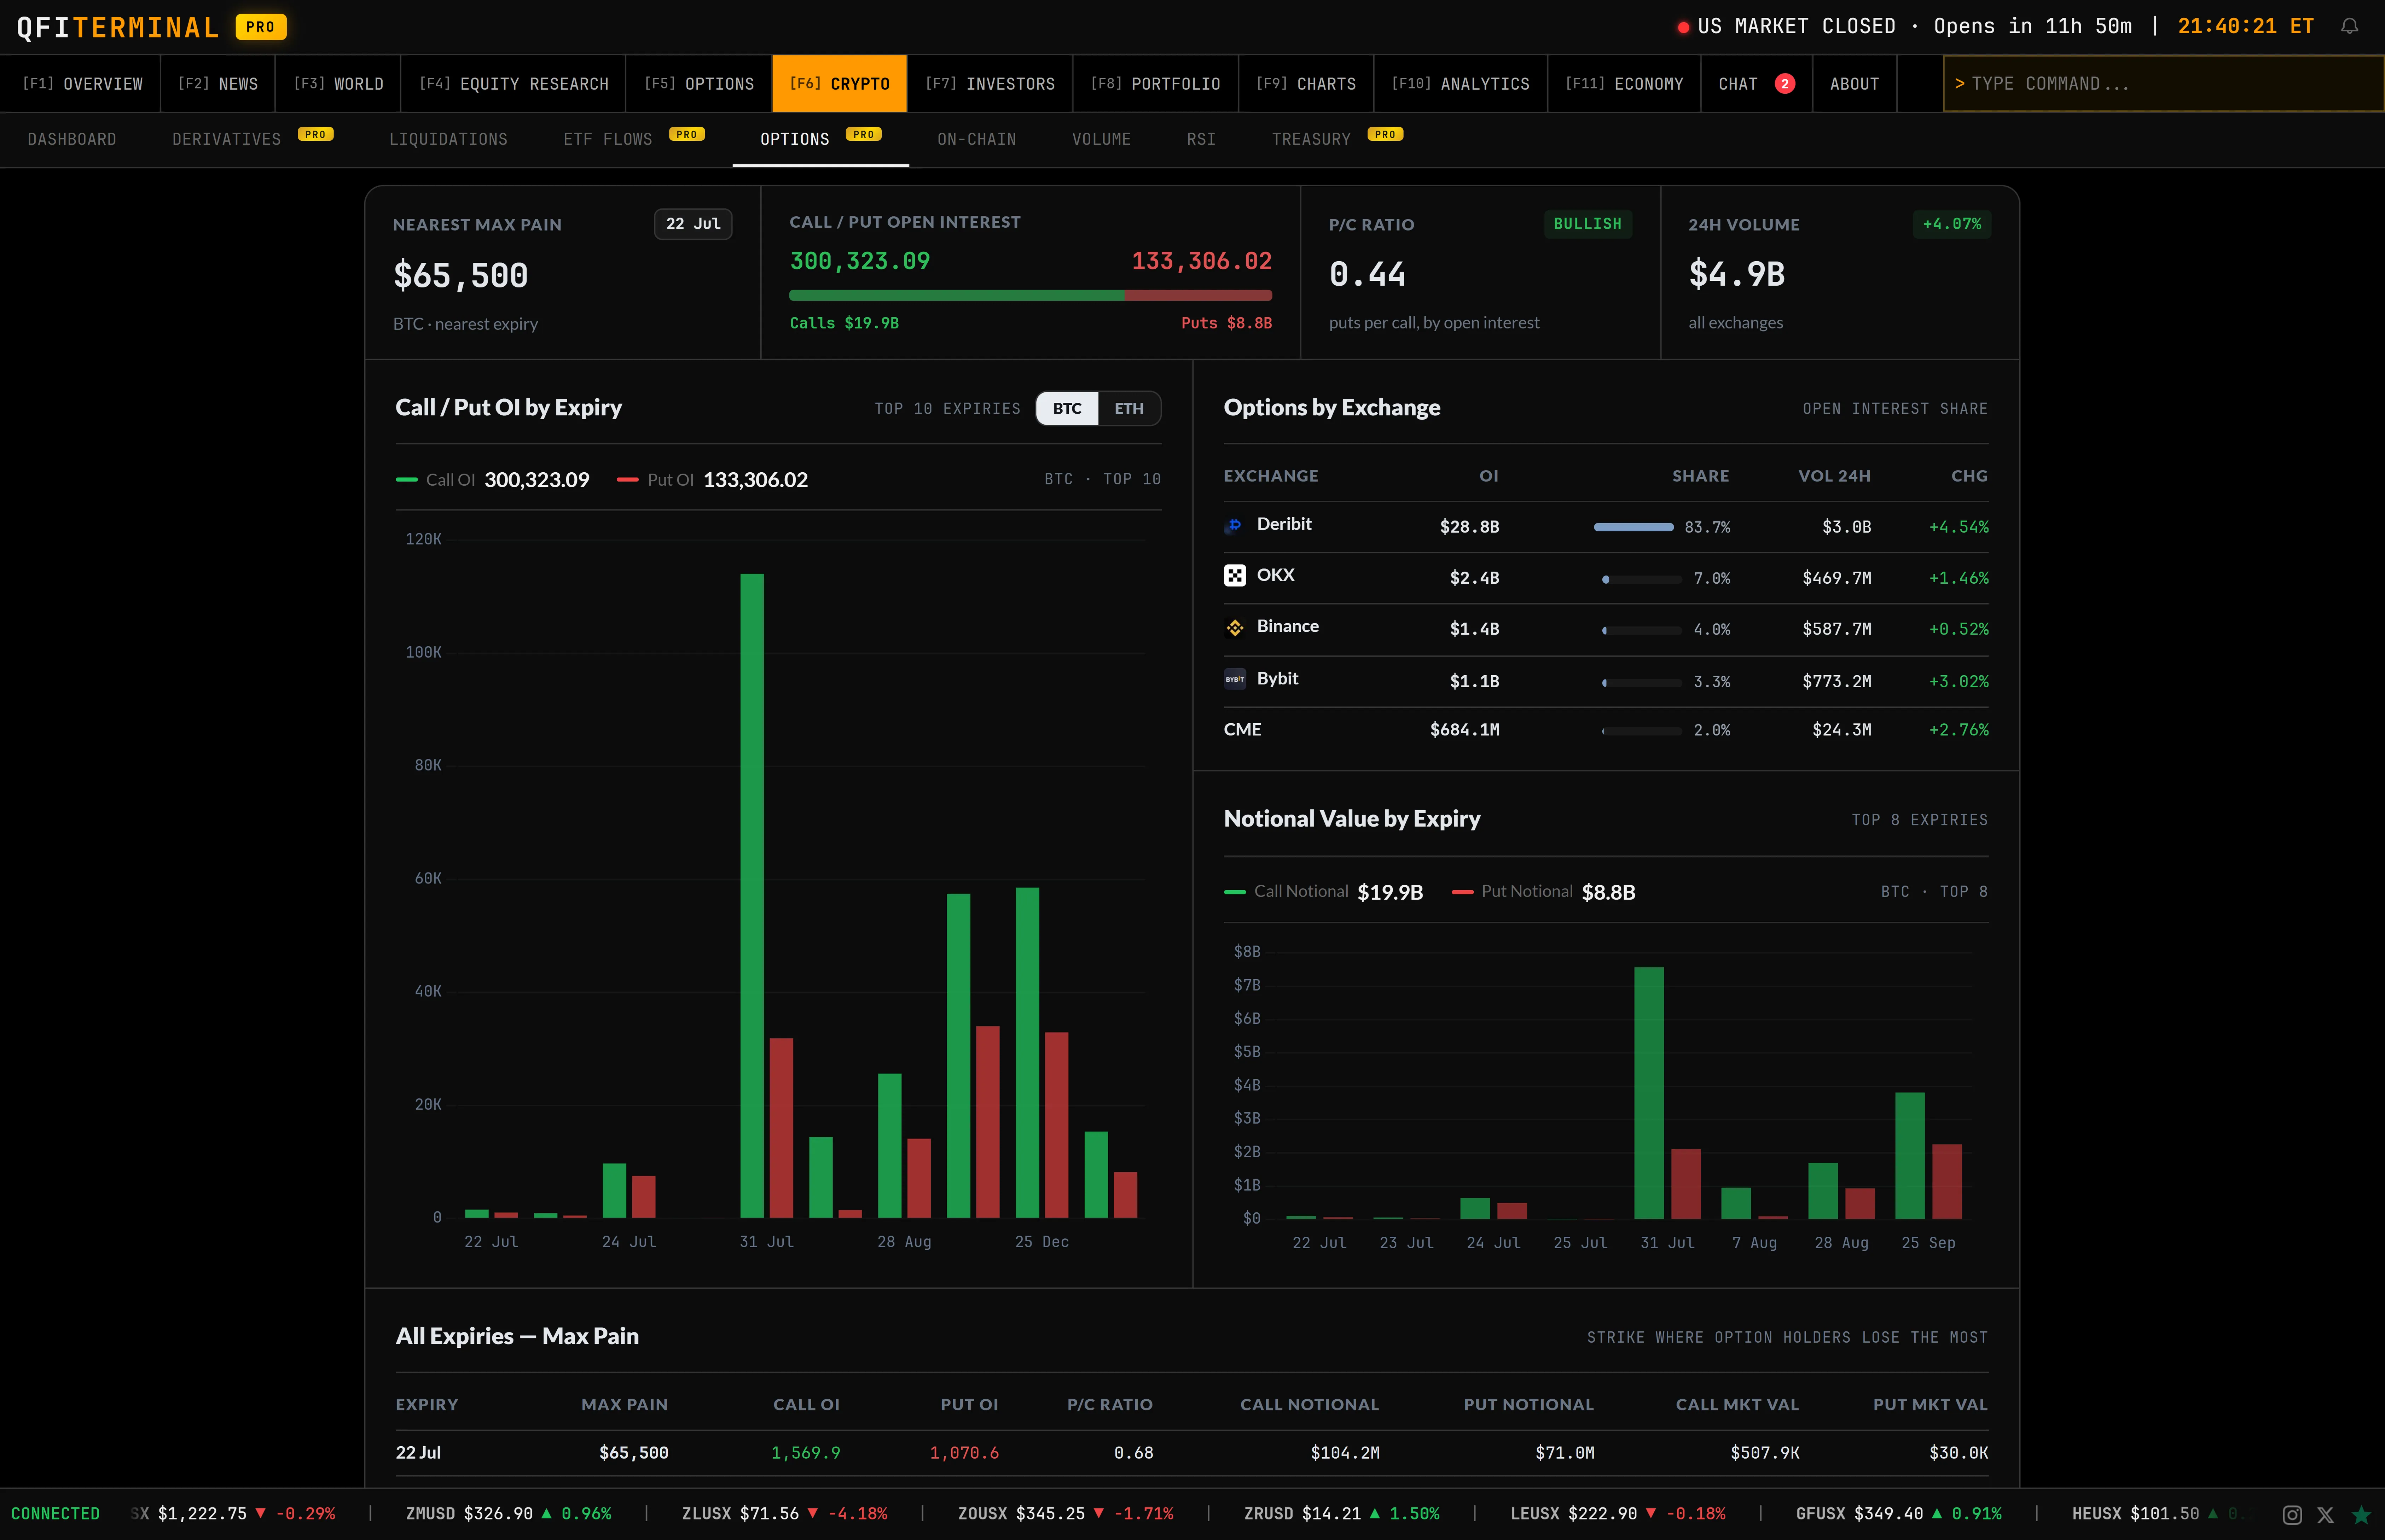Open the About tab
Viewport: 2385px width, 1540px height.
coord(1854,84)
